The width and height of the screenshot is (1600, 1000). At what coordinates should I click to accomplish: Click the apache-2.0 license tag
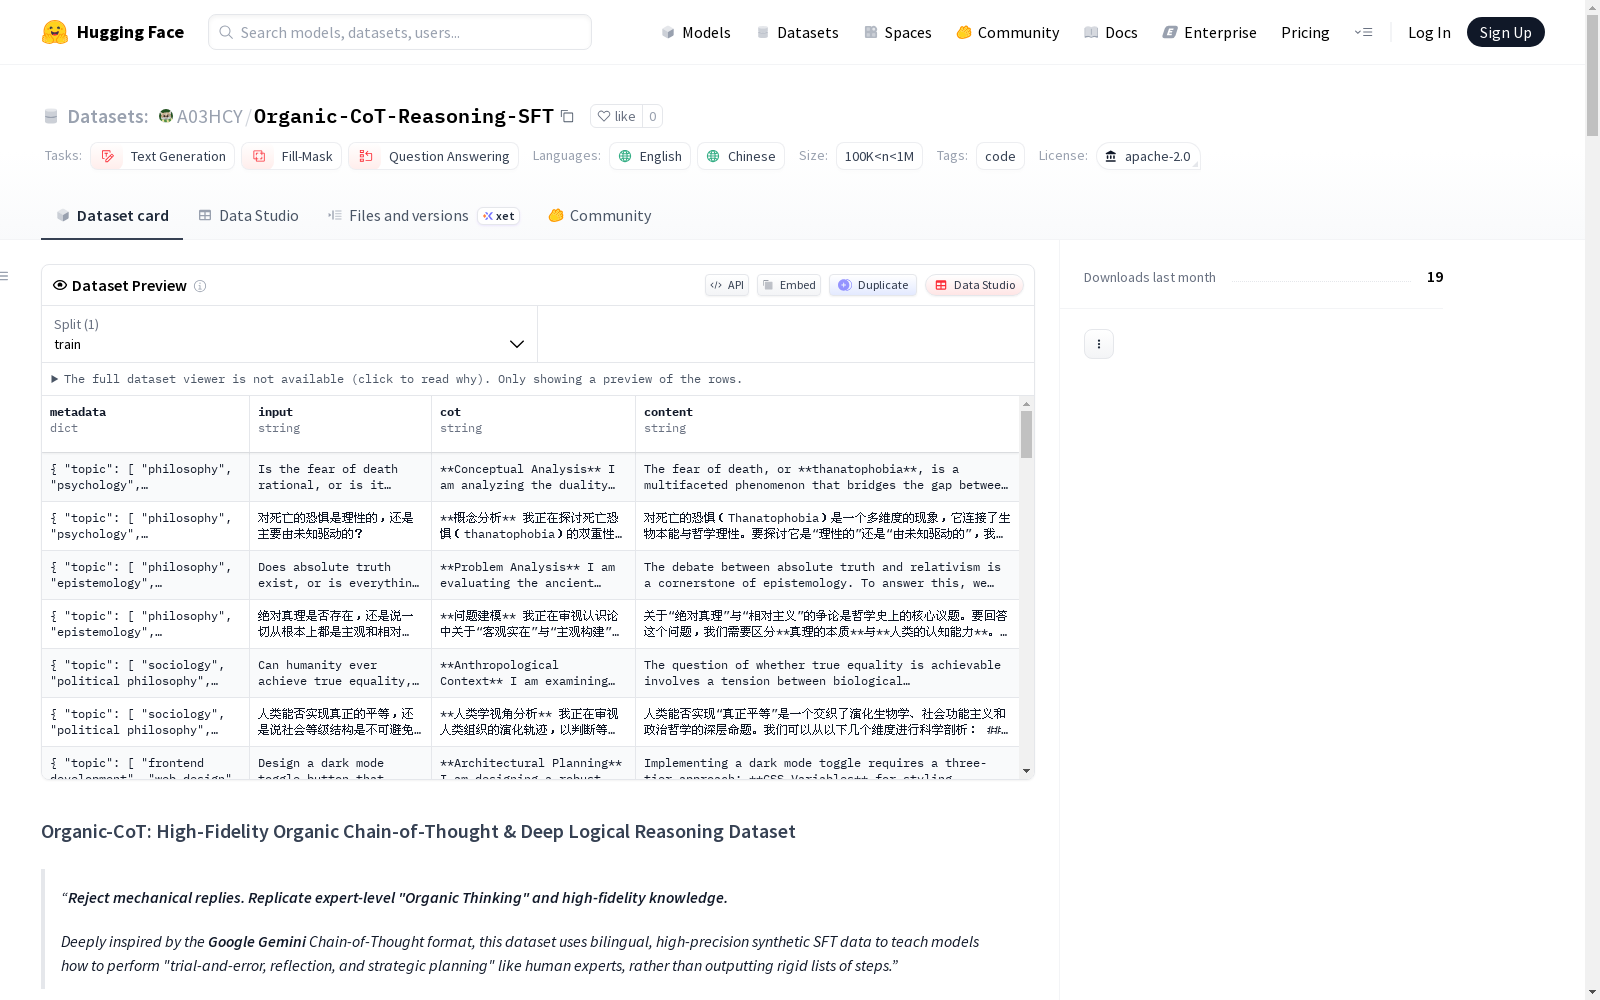[1148, 156]
